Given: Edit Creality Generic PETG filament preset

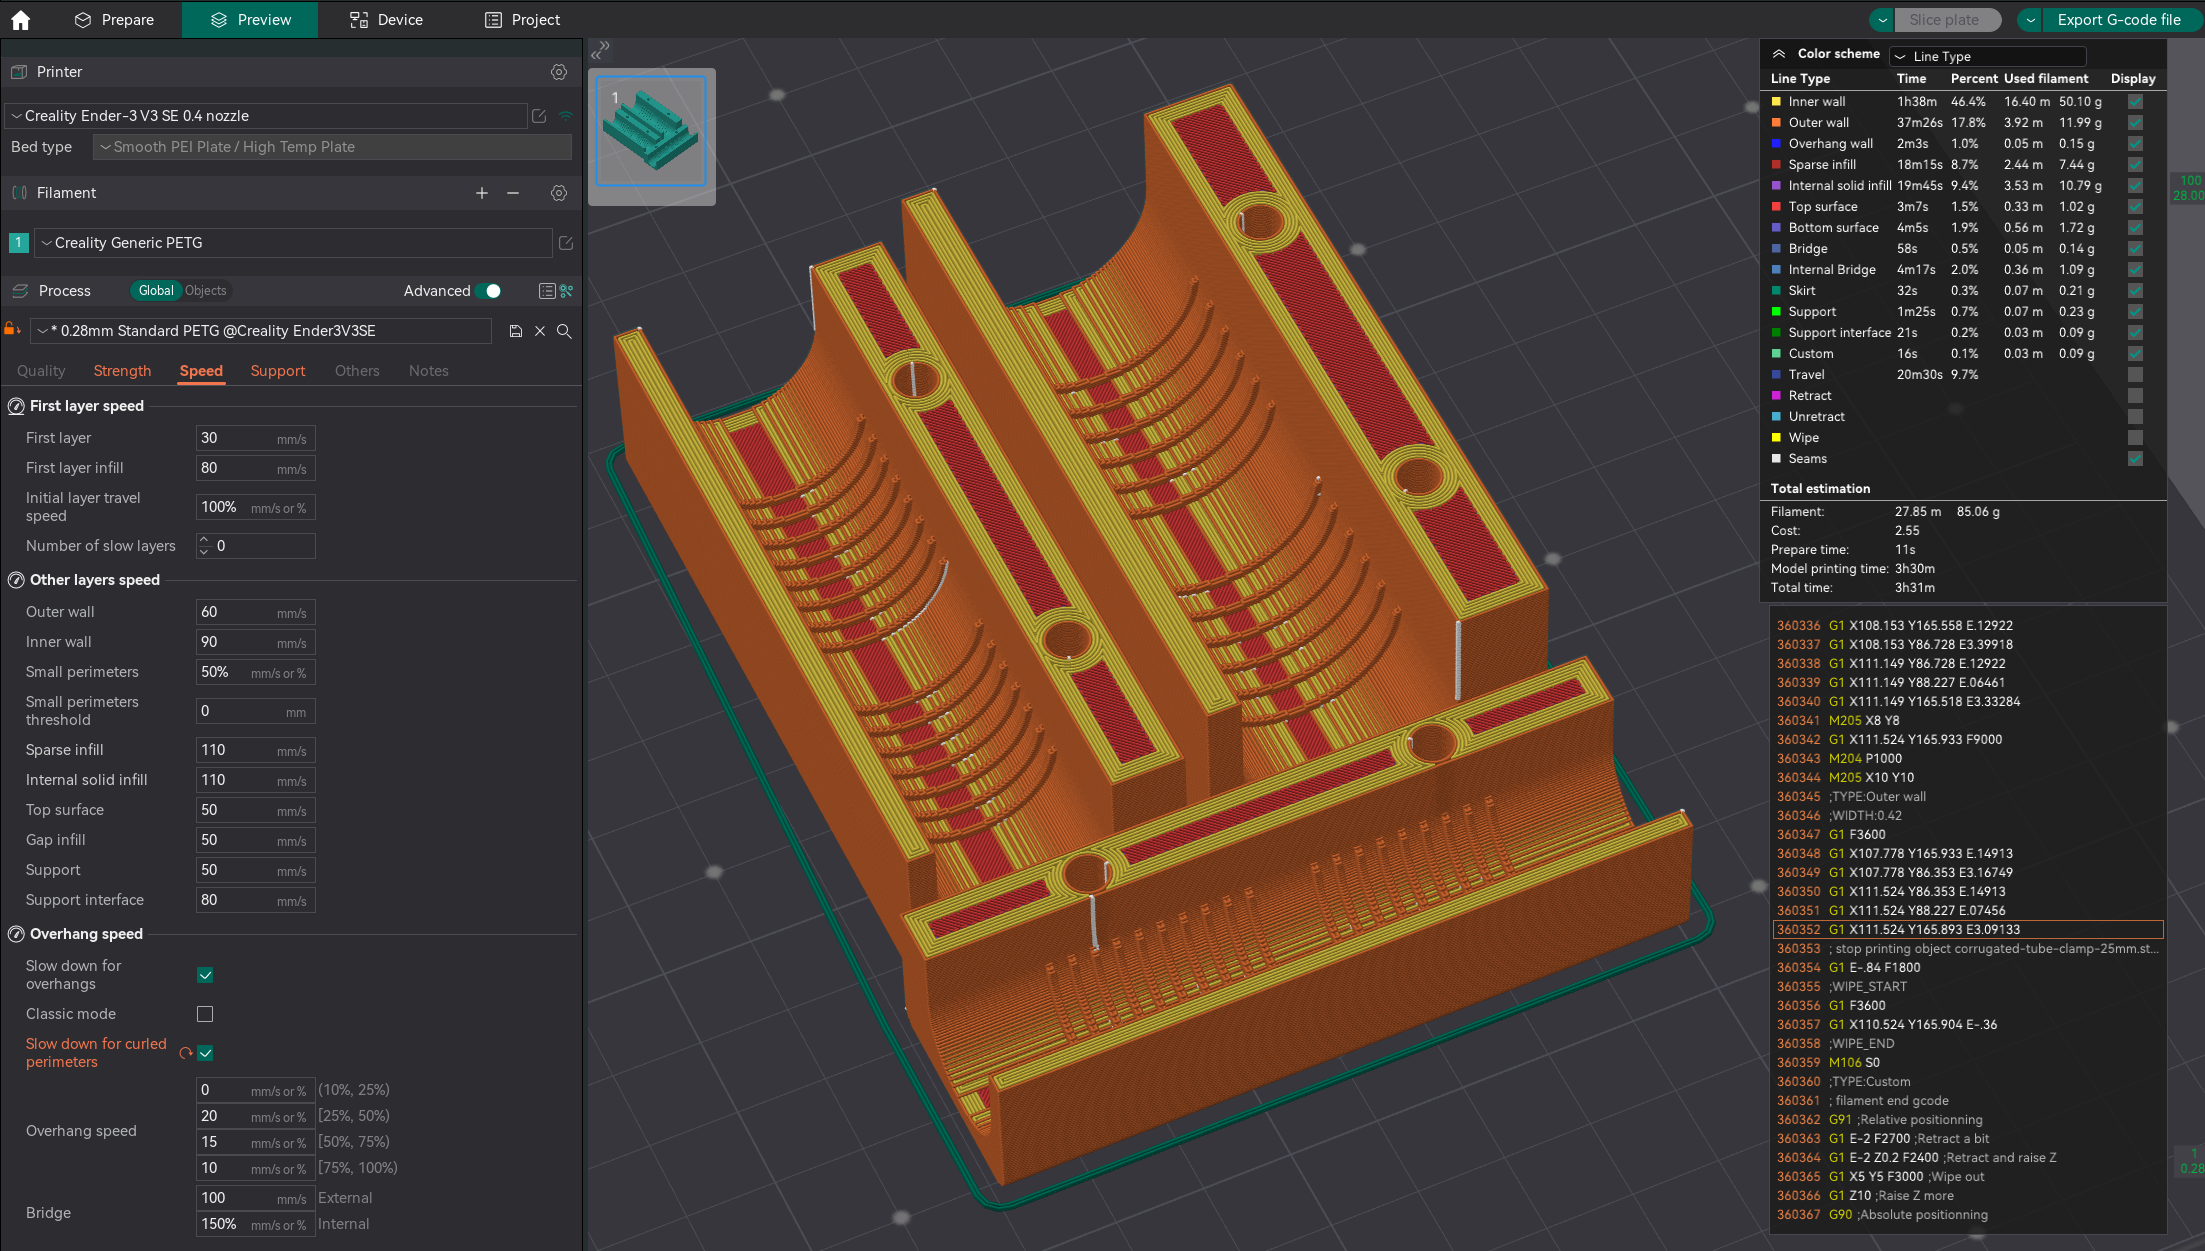Looking at the screenshot, I should click(566, 243).
